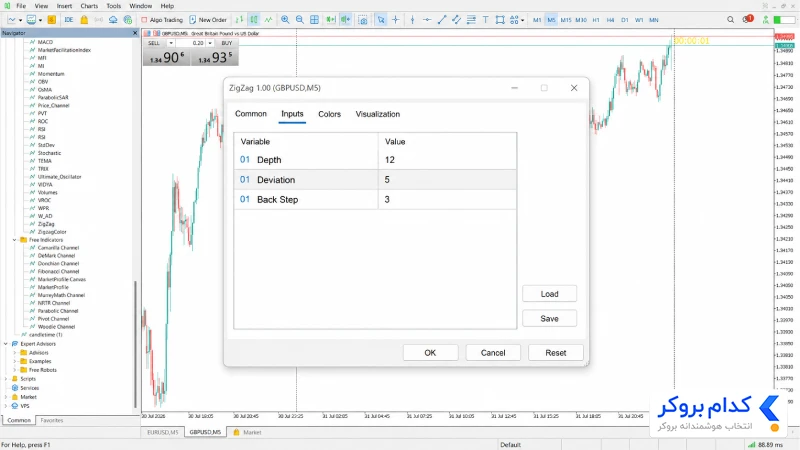Click OK in the ZigZag dialog
This screenshot has height=450, width=800.
tap(430, 353)
